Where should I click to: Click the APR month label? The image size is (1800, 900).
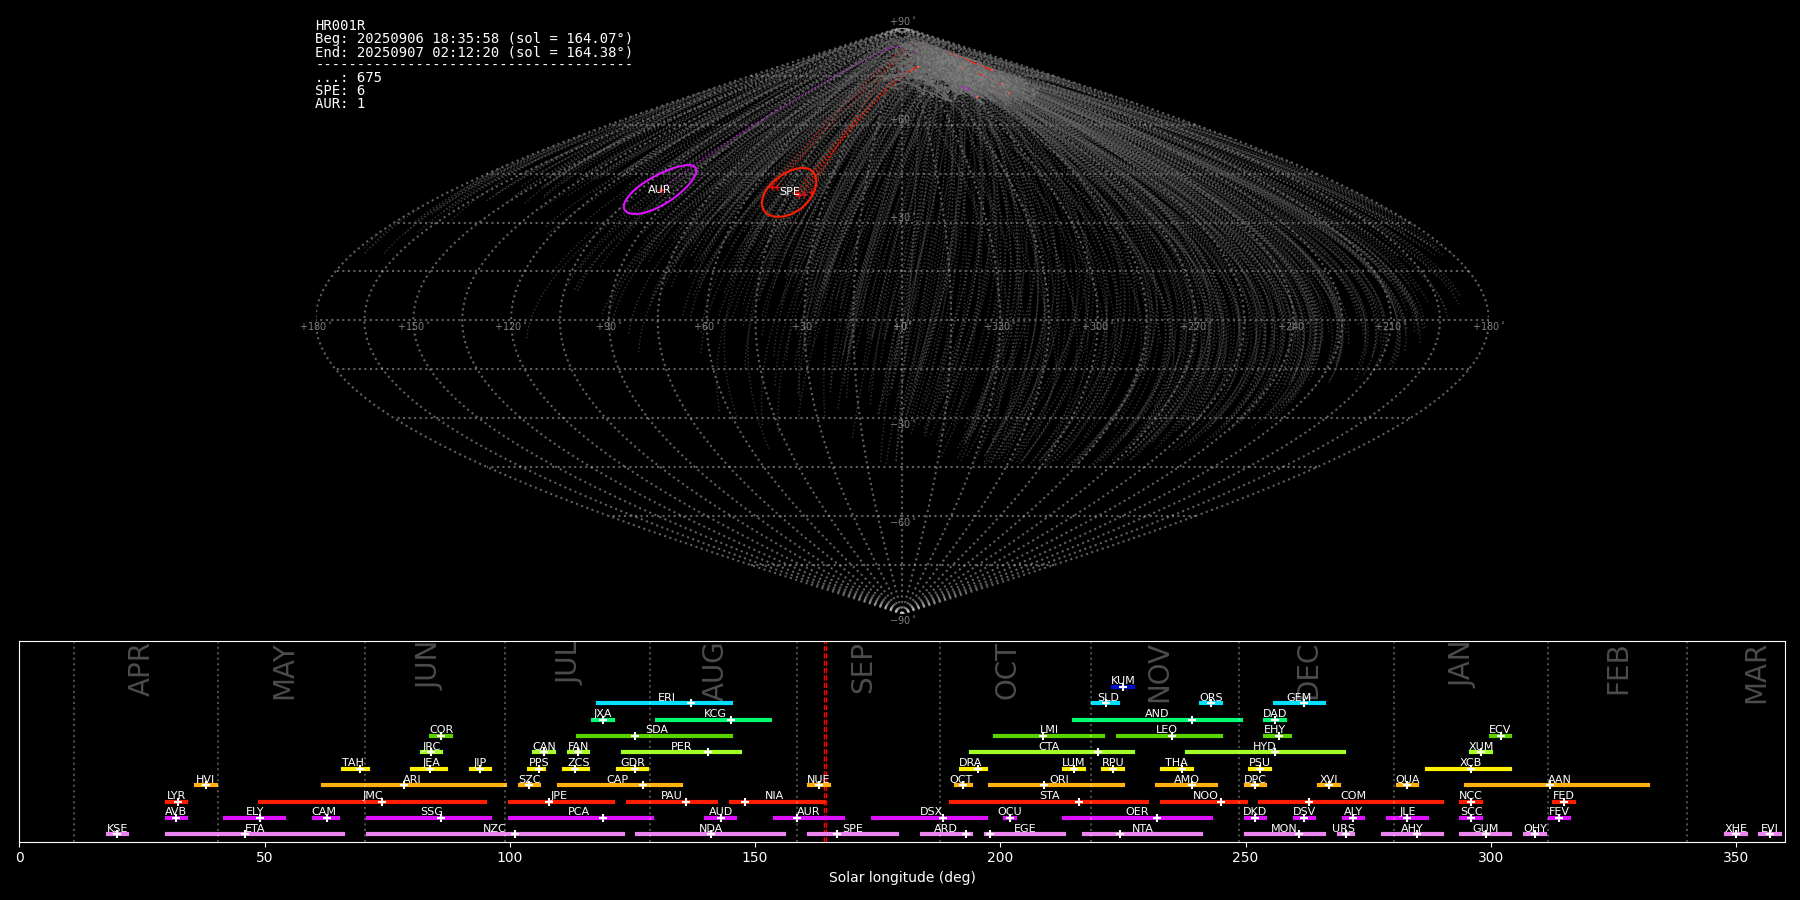[x=139, y=670]
